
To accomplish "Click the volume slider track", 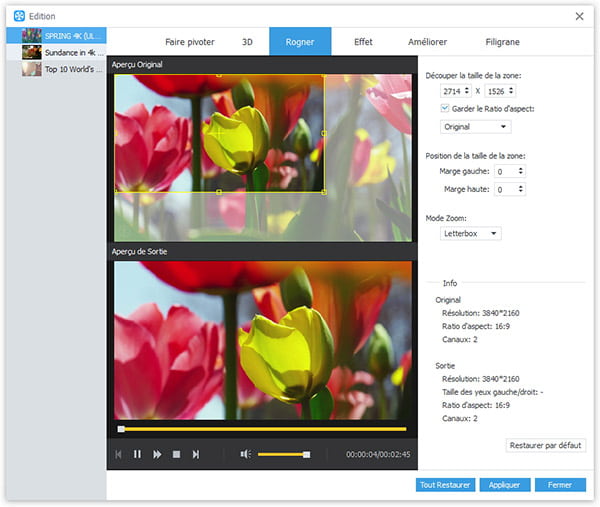I will (280, 454).
